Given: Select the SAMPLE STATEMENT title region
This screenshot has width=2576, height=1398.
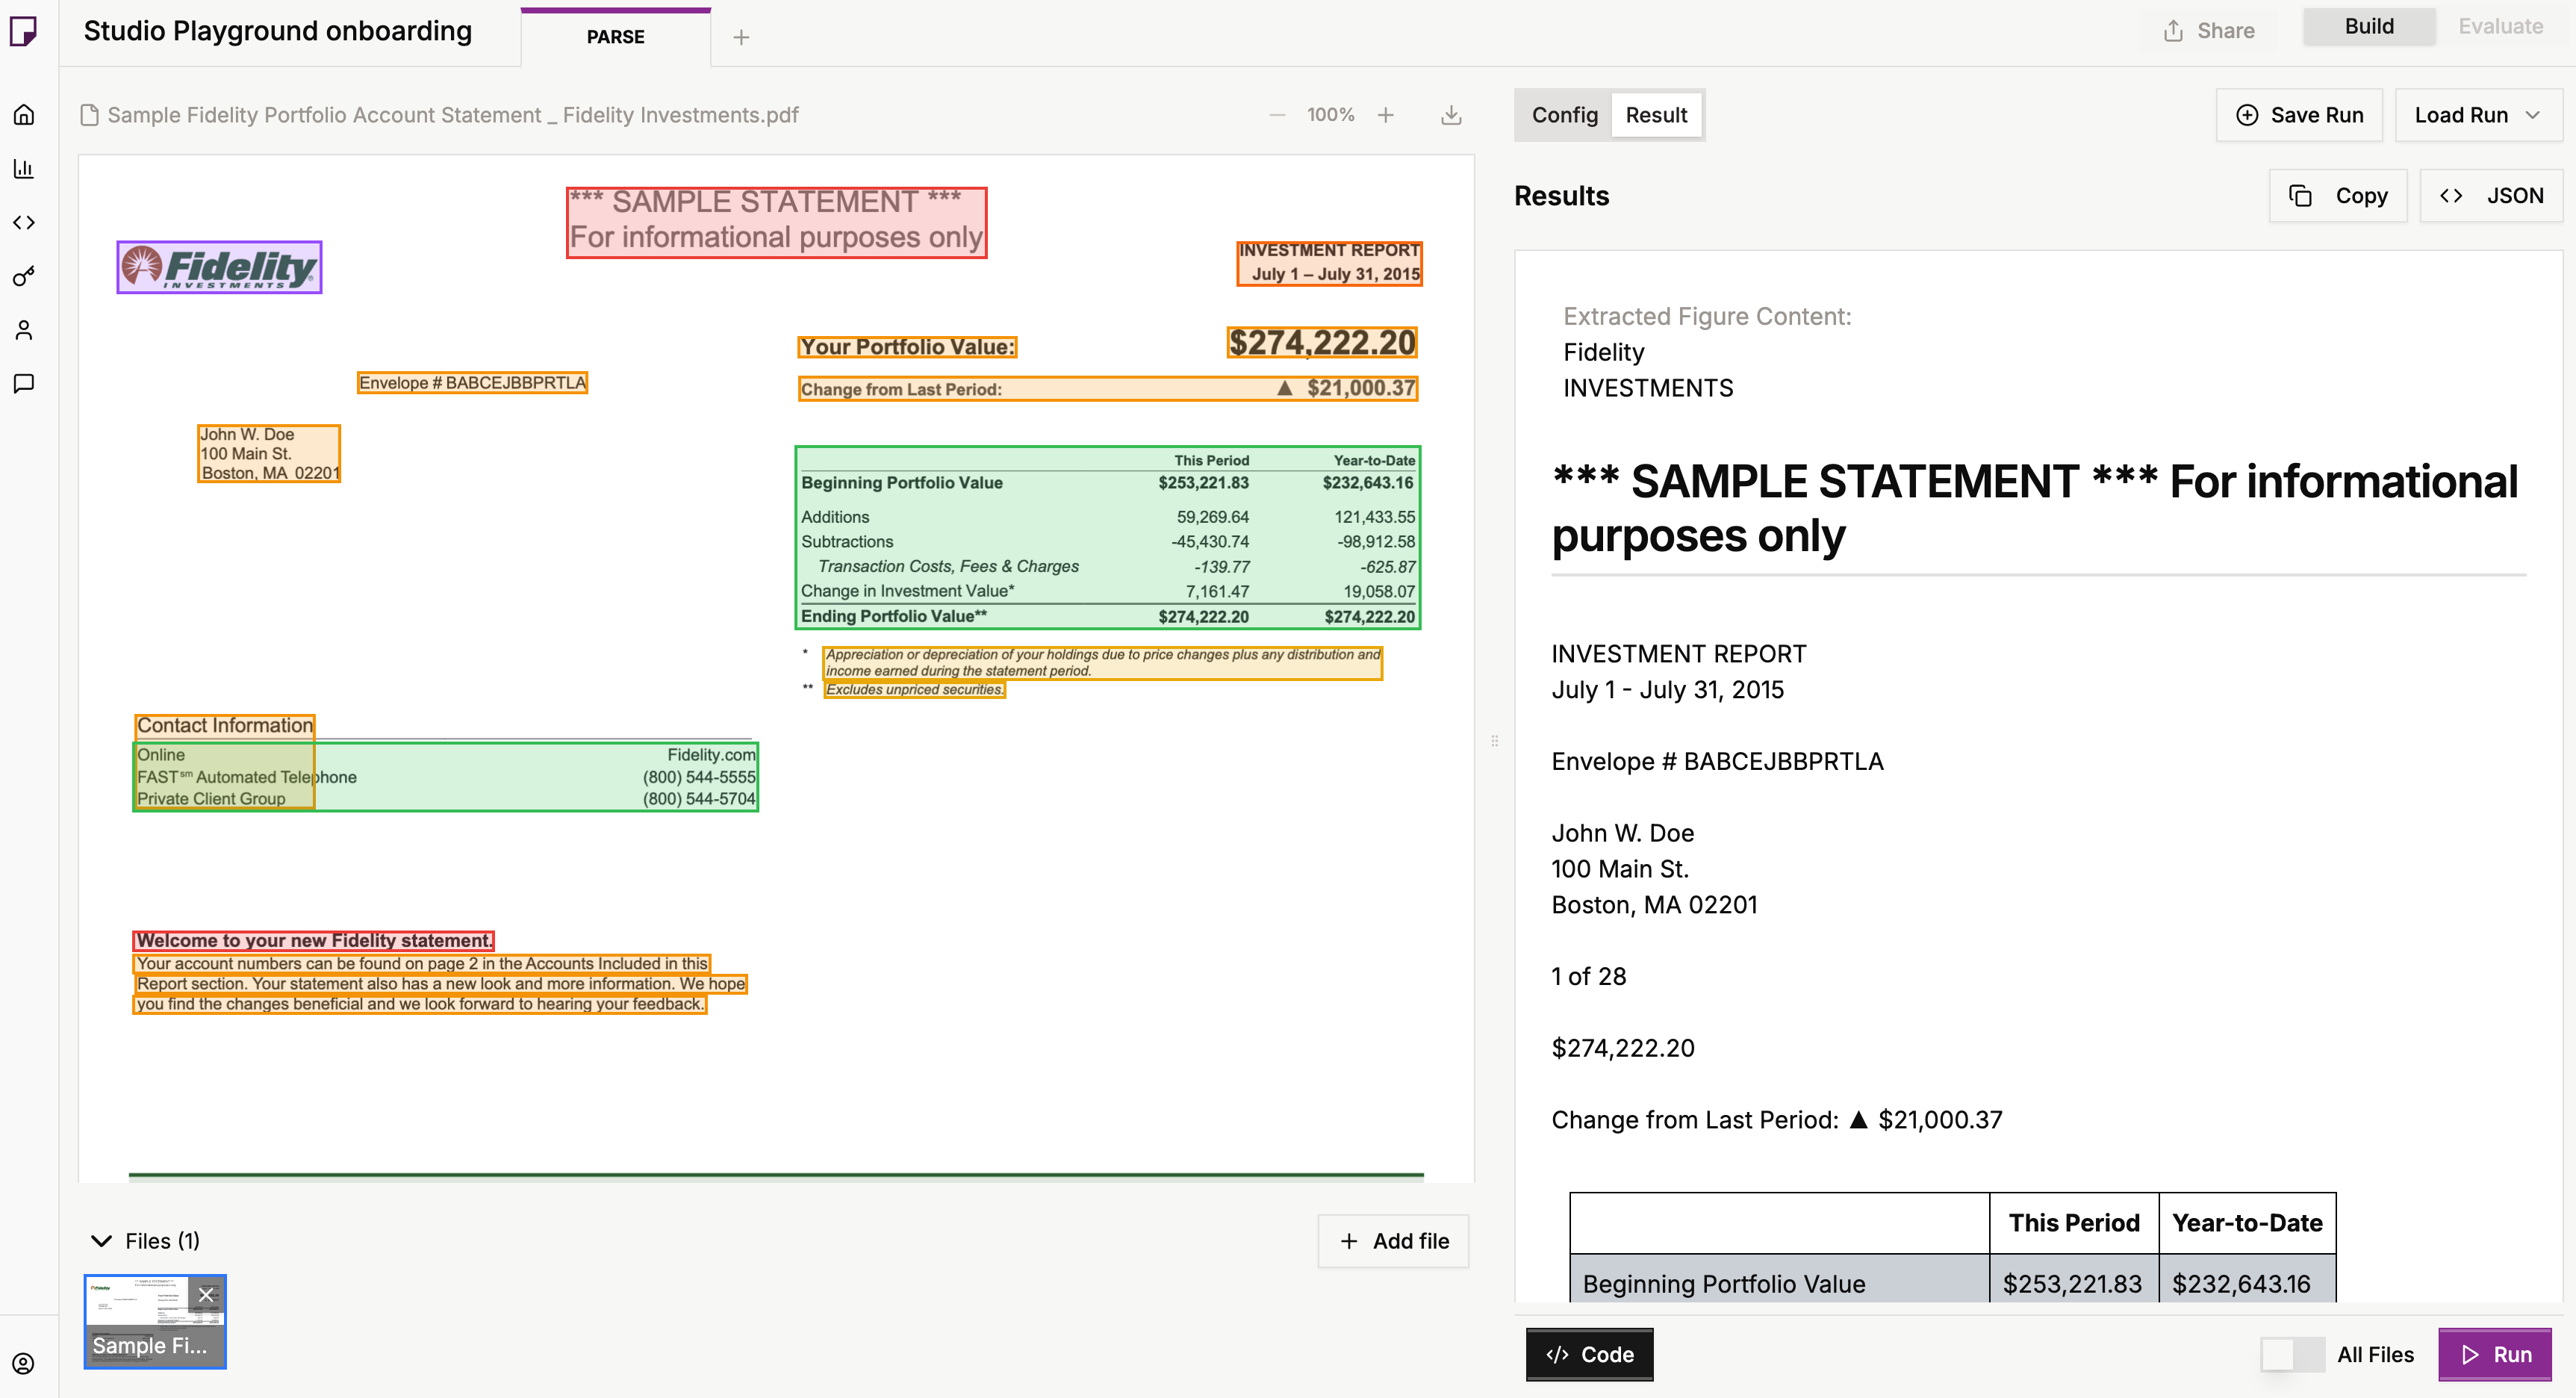Looking at the screenshot, I should tap(776, 222).
